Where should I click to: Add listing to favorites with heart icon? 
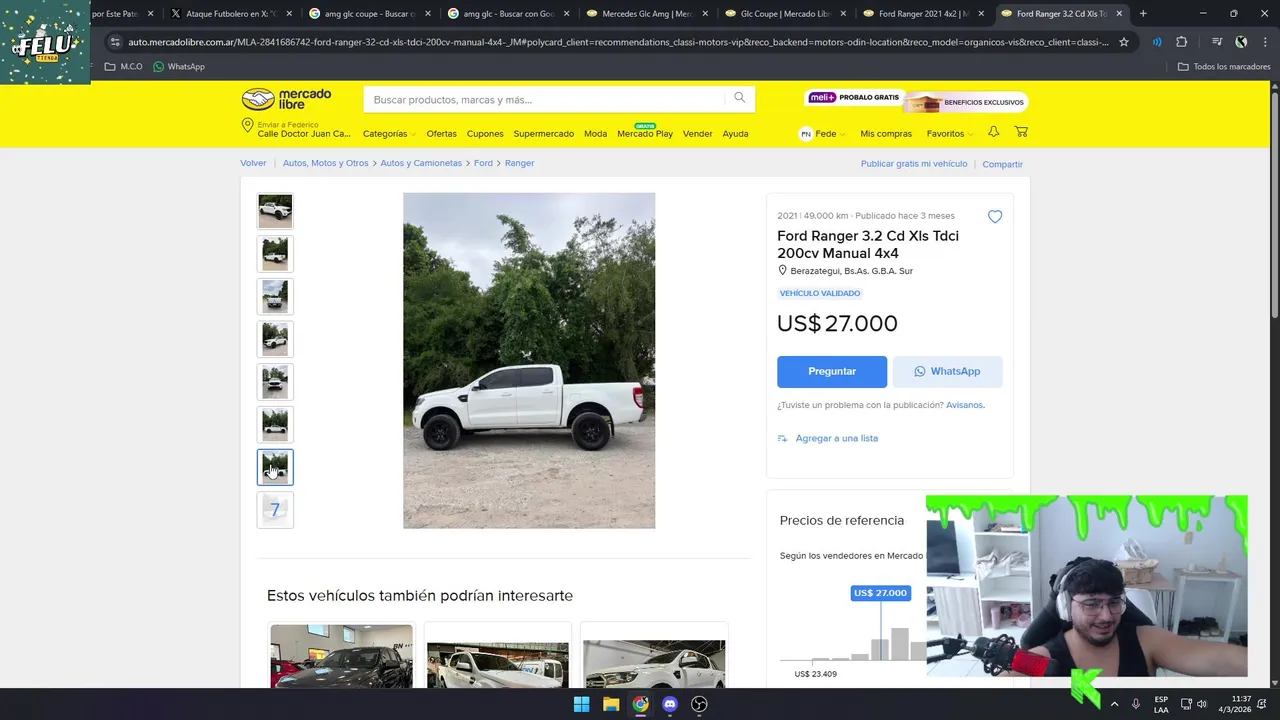(x=995, y=217)
